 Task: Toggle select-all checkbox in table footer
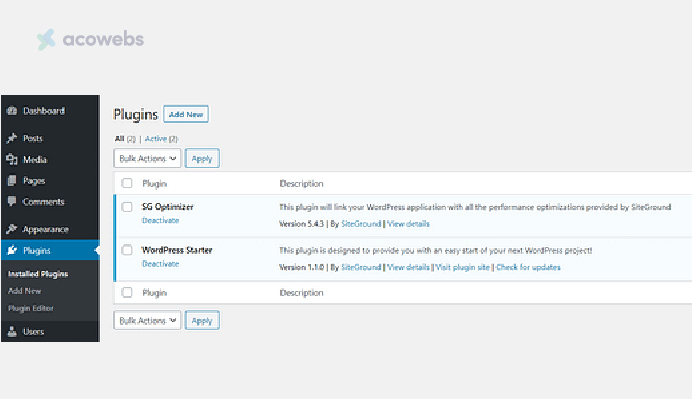tap(127, 292)
